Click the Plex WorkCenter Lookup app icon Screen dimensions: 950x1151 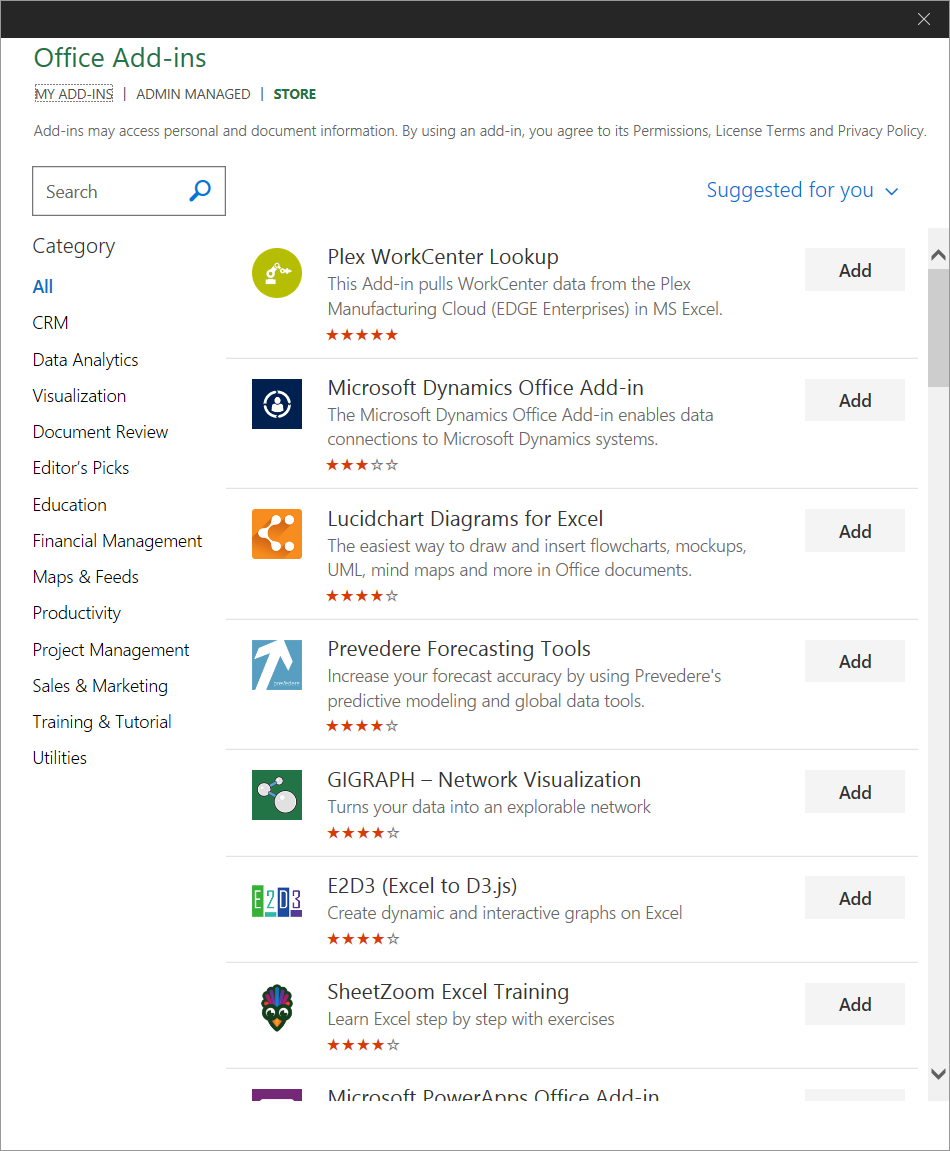(x=276, y=272)
